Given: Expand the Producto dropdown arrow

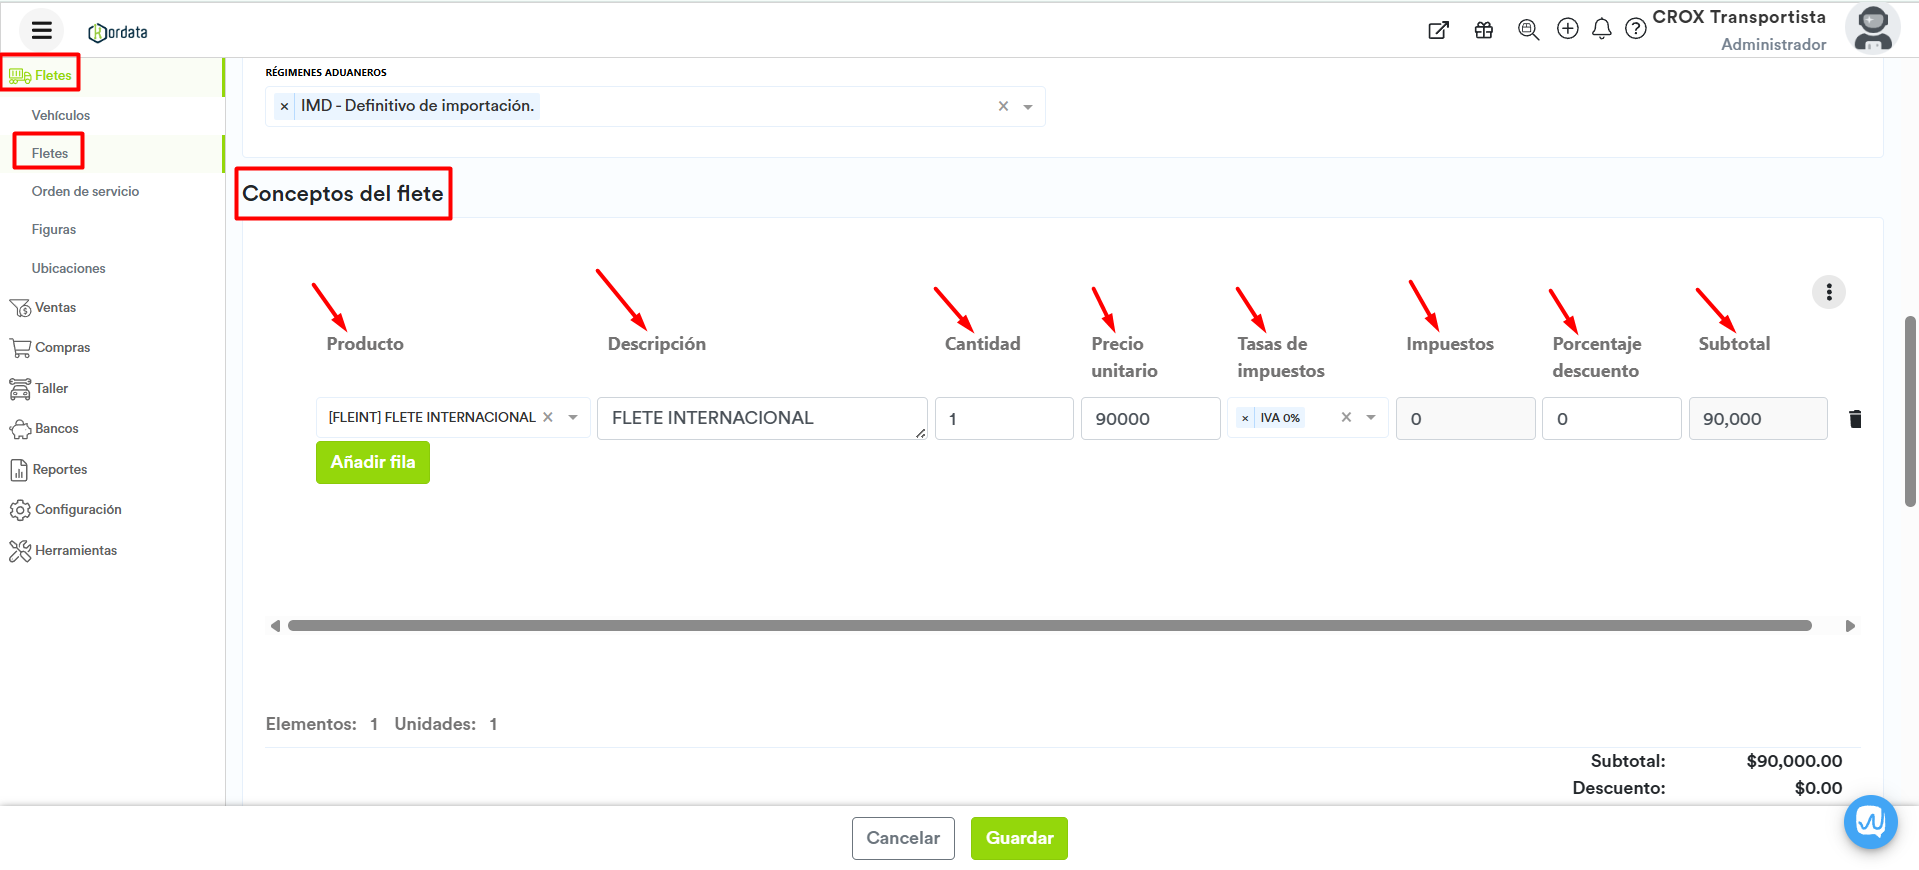Looking at the screenshot, I should point(573,418).
